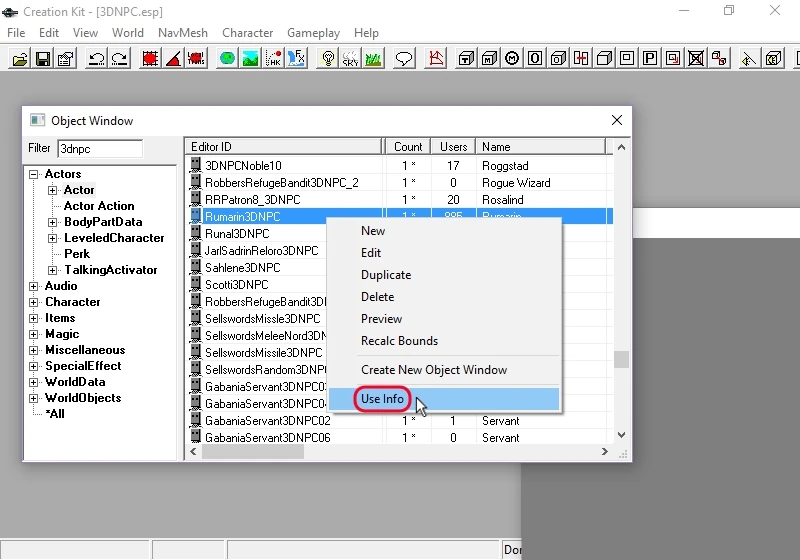Expand the LeveledCharacter tree node
The height and width of the screenshot is (560, 800).
(53, 238)
